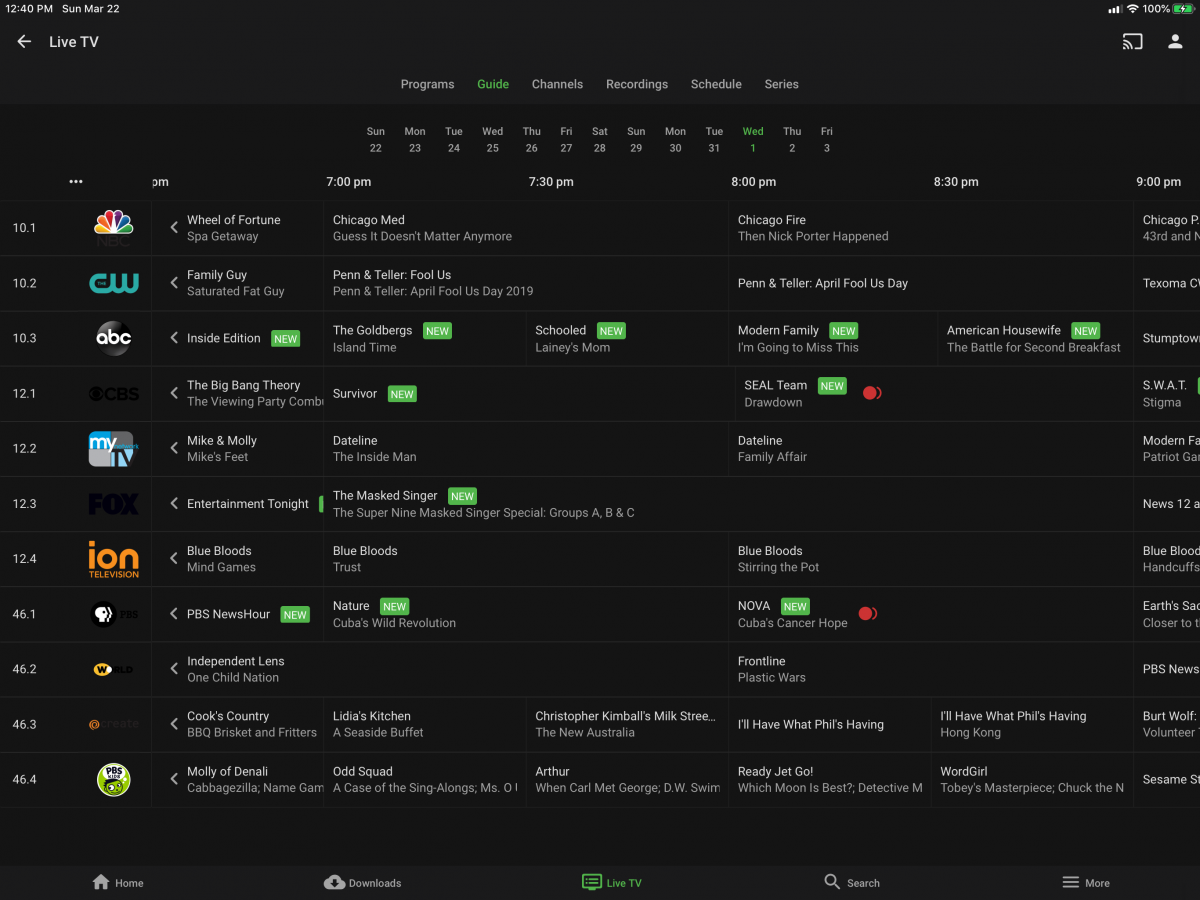
Task: Open The Goldbergs Island Time
Action: pos(425,338)
